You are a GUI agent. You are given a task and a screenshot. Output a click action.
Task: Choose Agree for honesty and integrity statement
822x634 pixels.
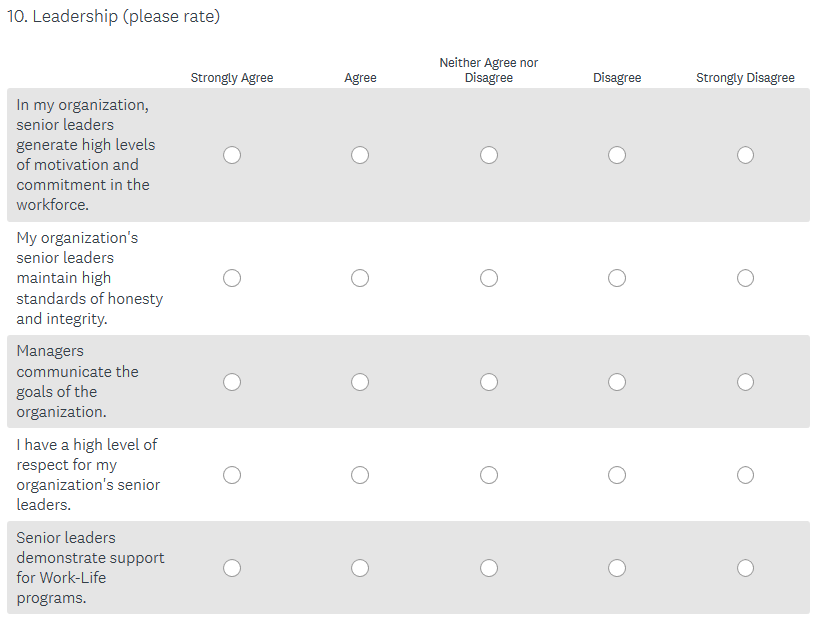[x=360, y=278]
